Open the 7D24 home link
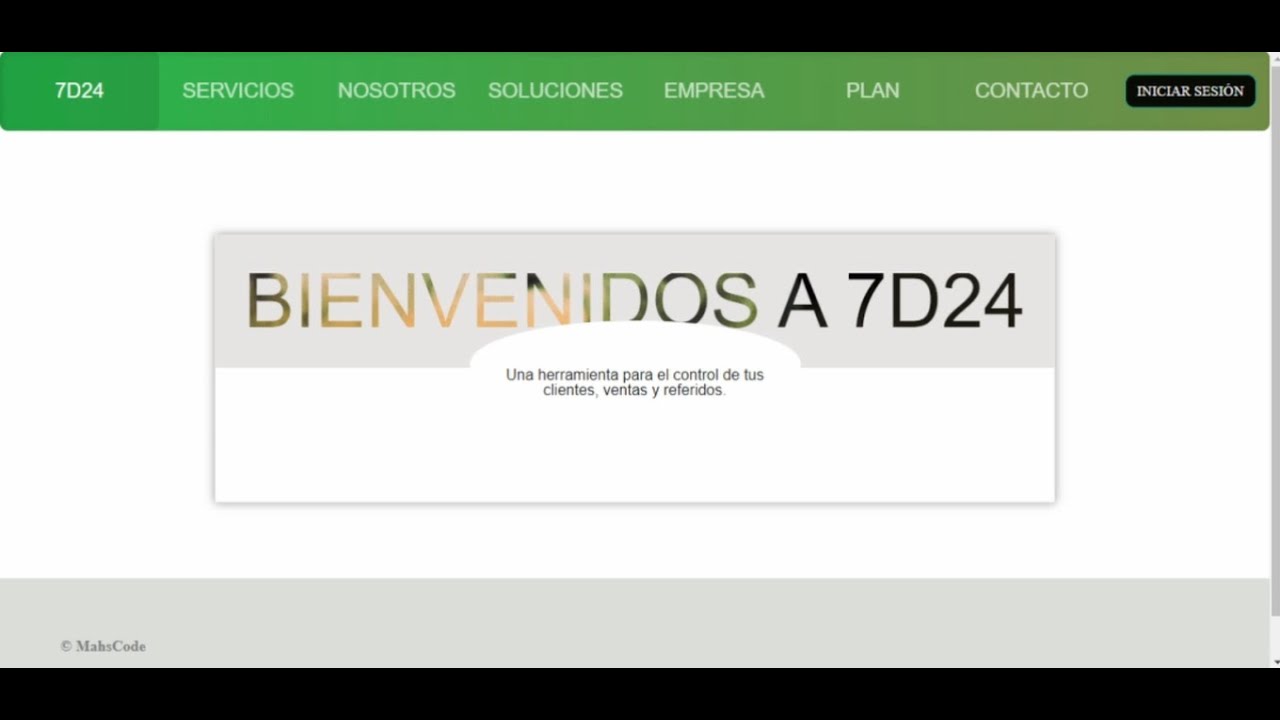This screenshot has height=720, width=1280. tap(79, 91)
